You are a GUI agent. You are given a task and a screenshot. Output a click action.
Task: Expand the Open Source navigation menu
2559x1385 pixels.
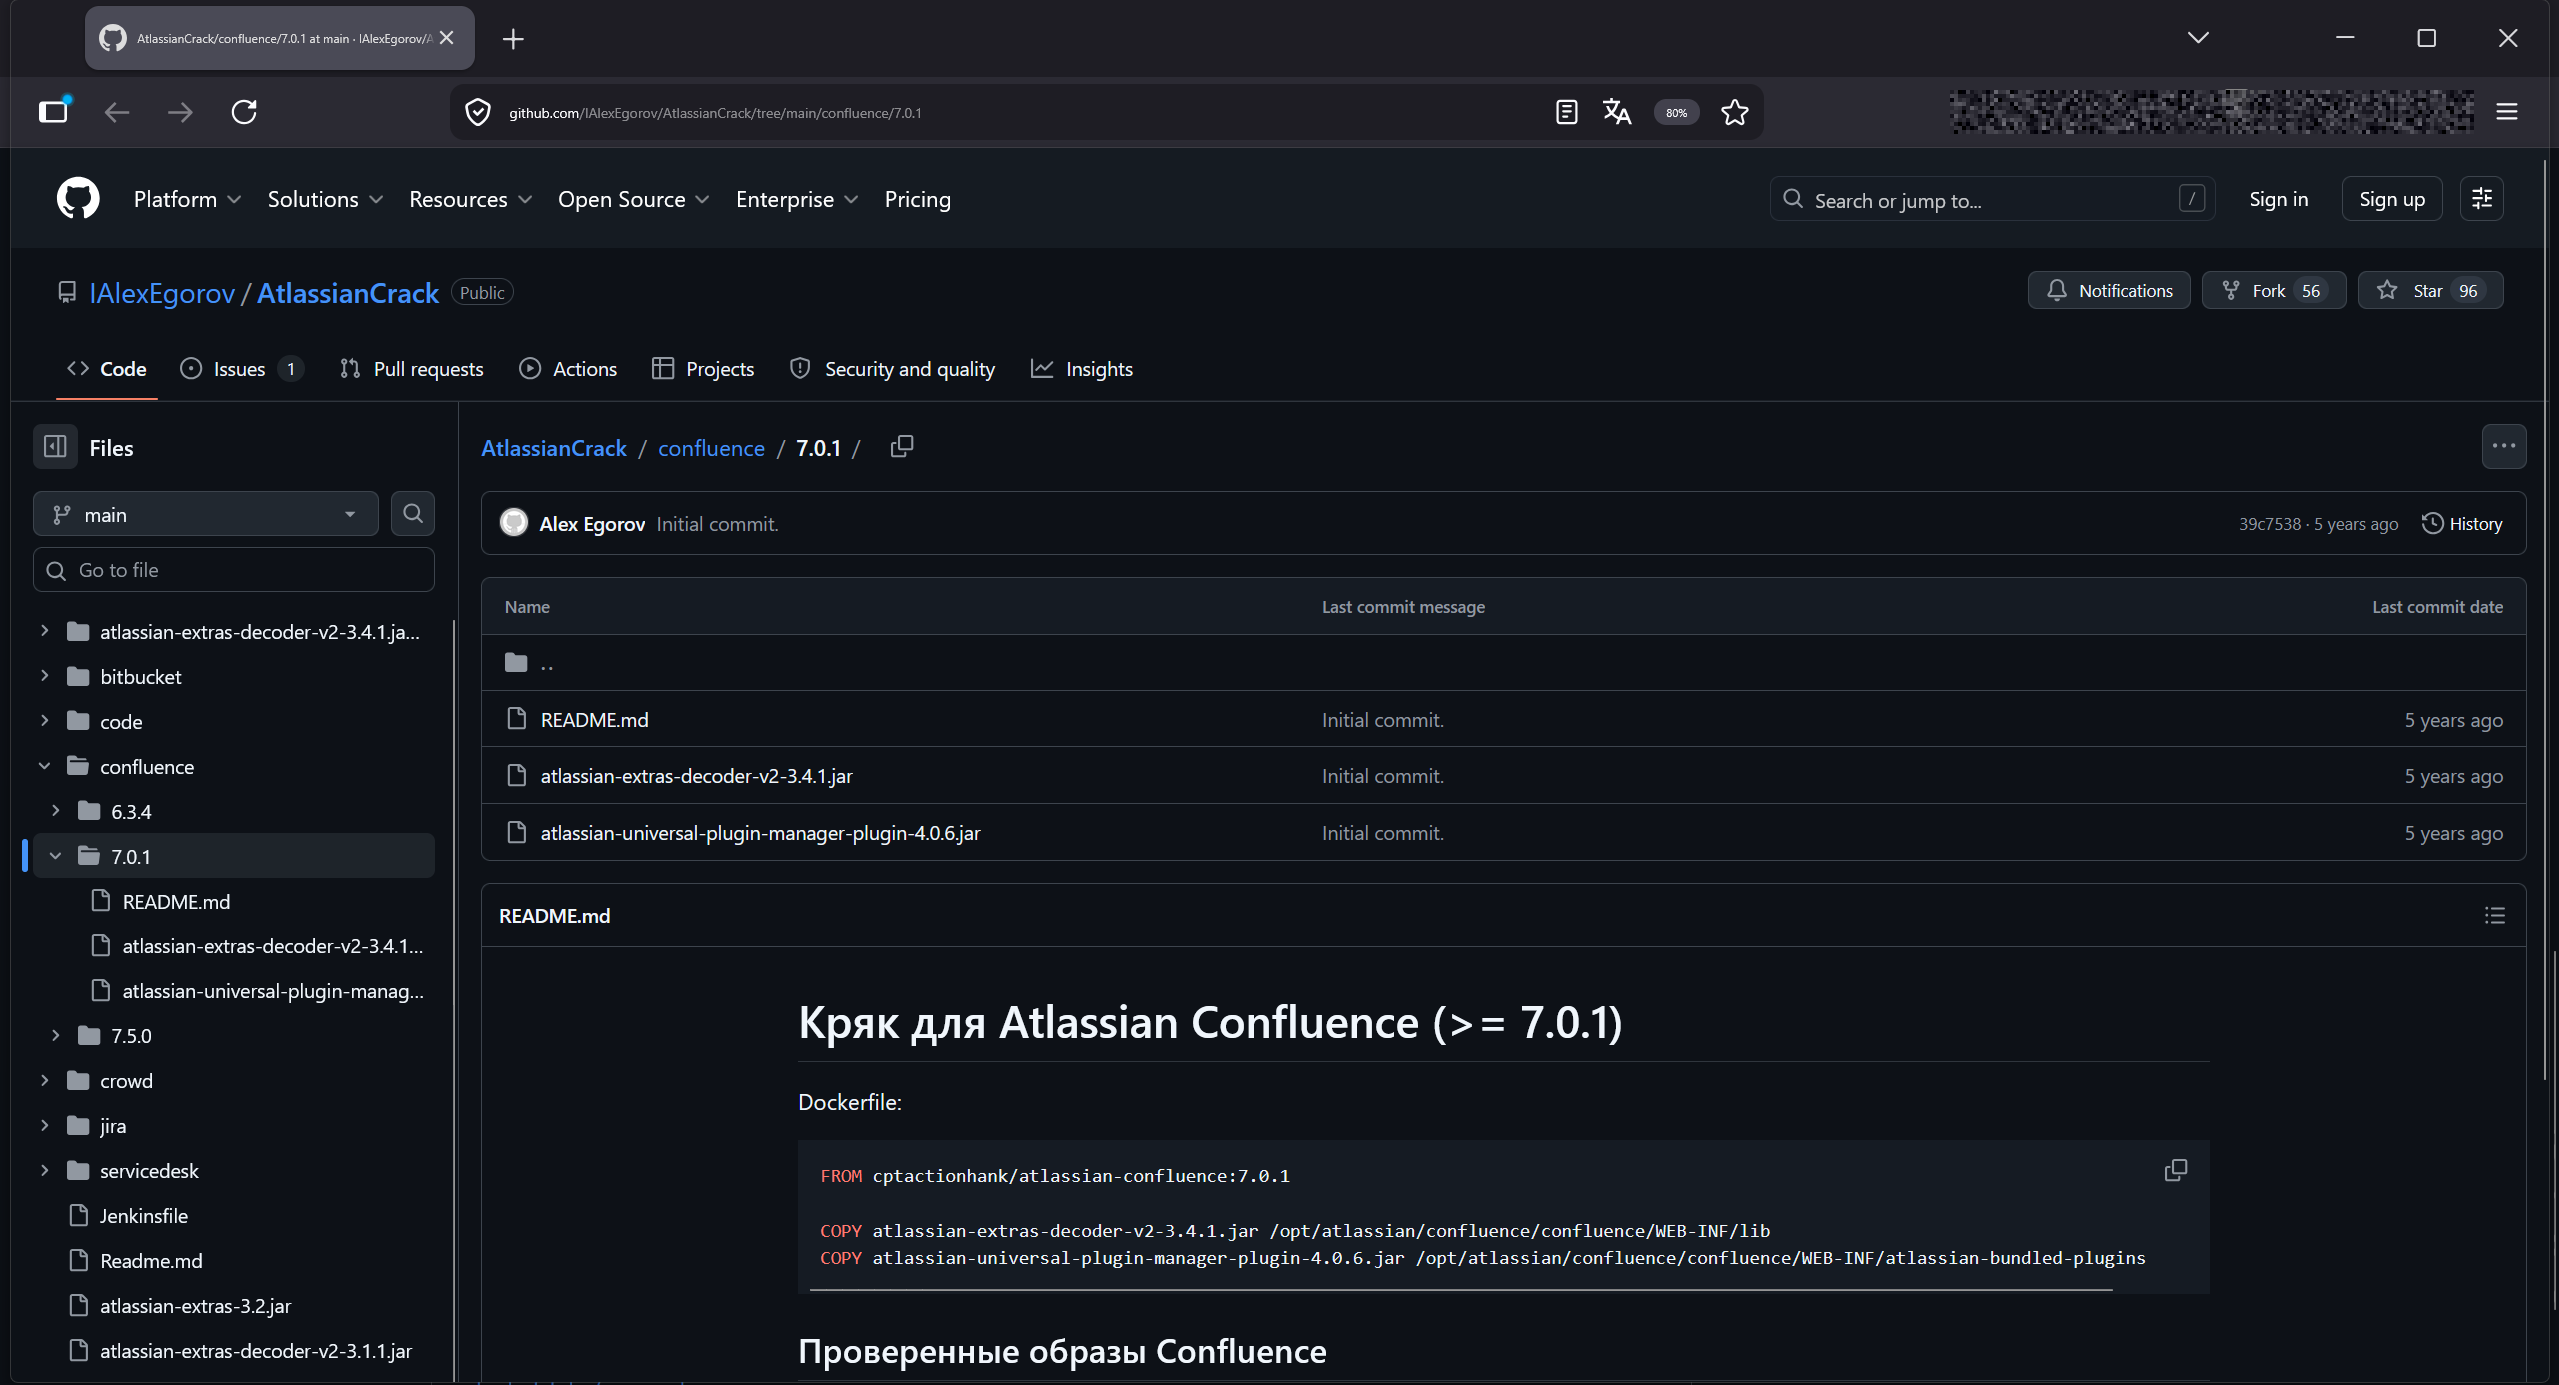[633, 199]
